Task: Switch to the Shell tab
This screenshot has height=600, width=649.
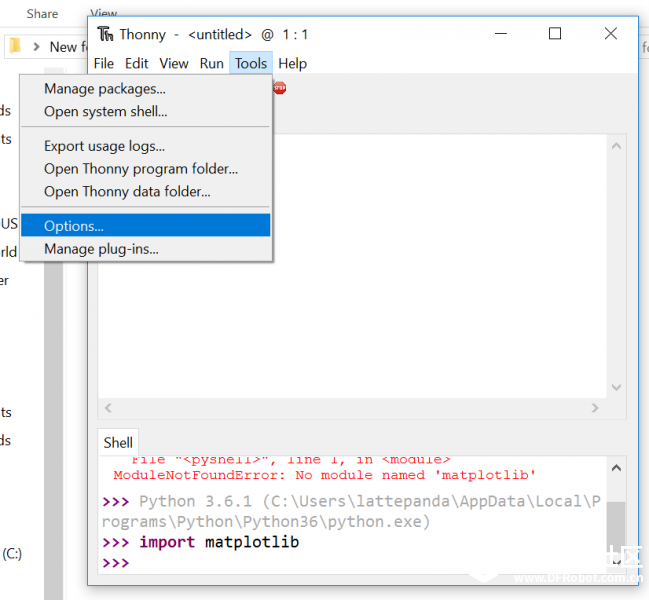Action: (118, 442)
